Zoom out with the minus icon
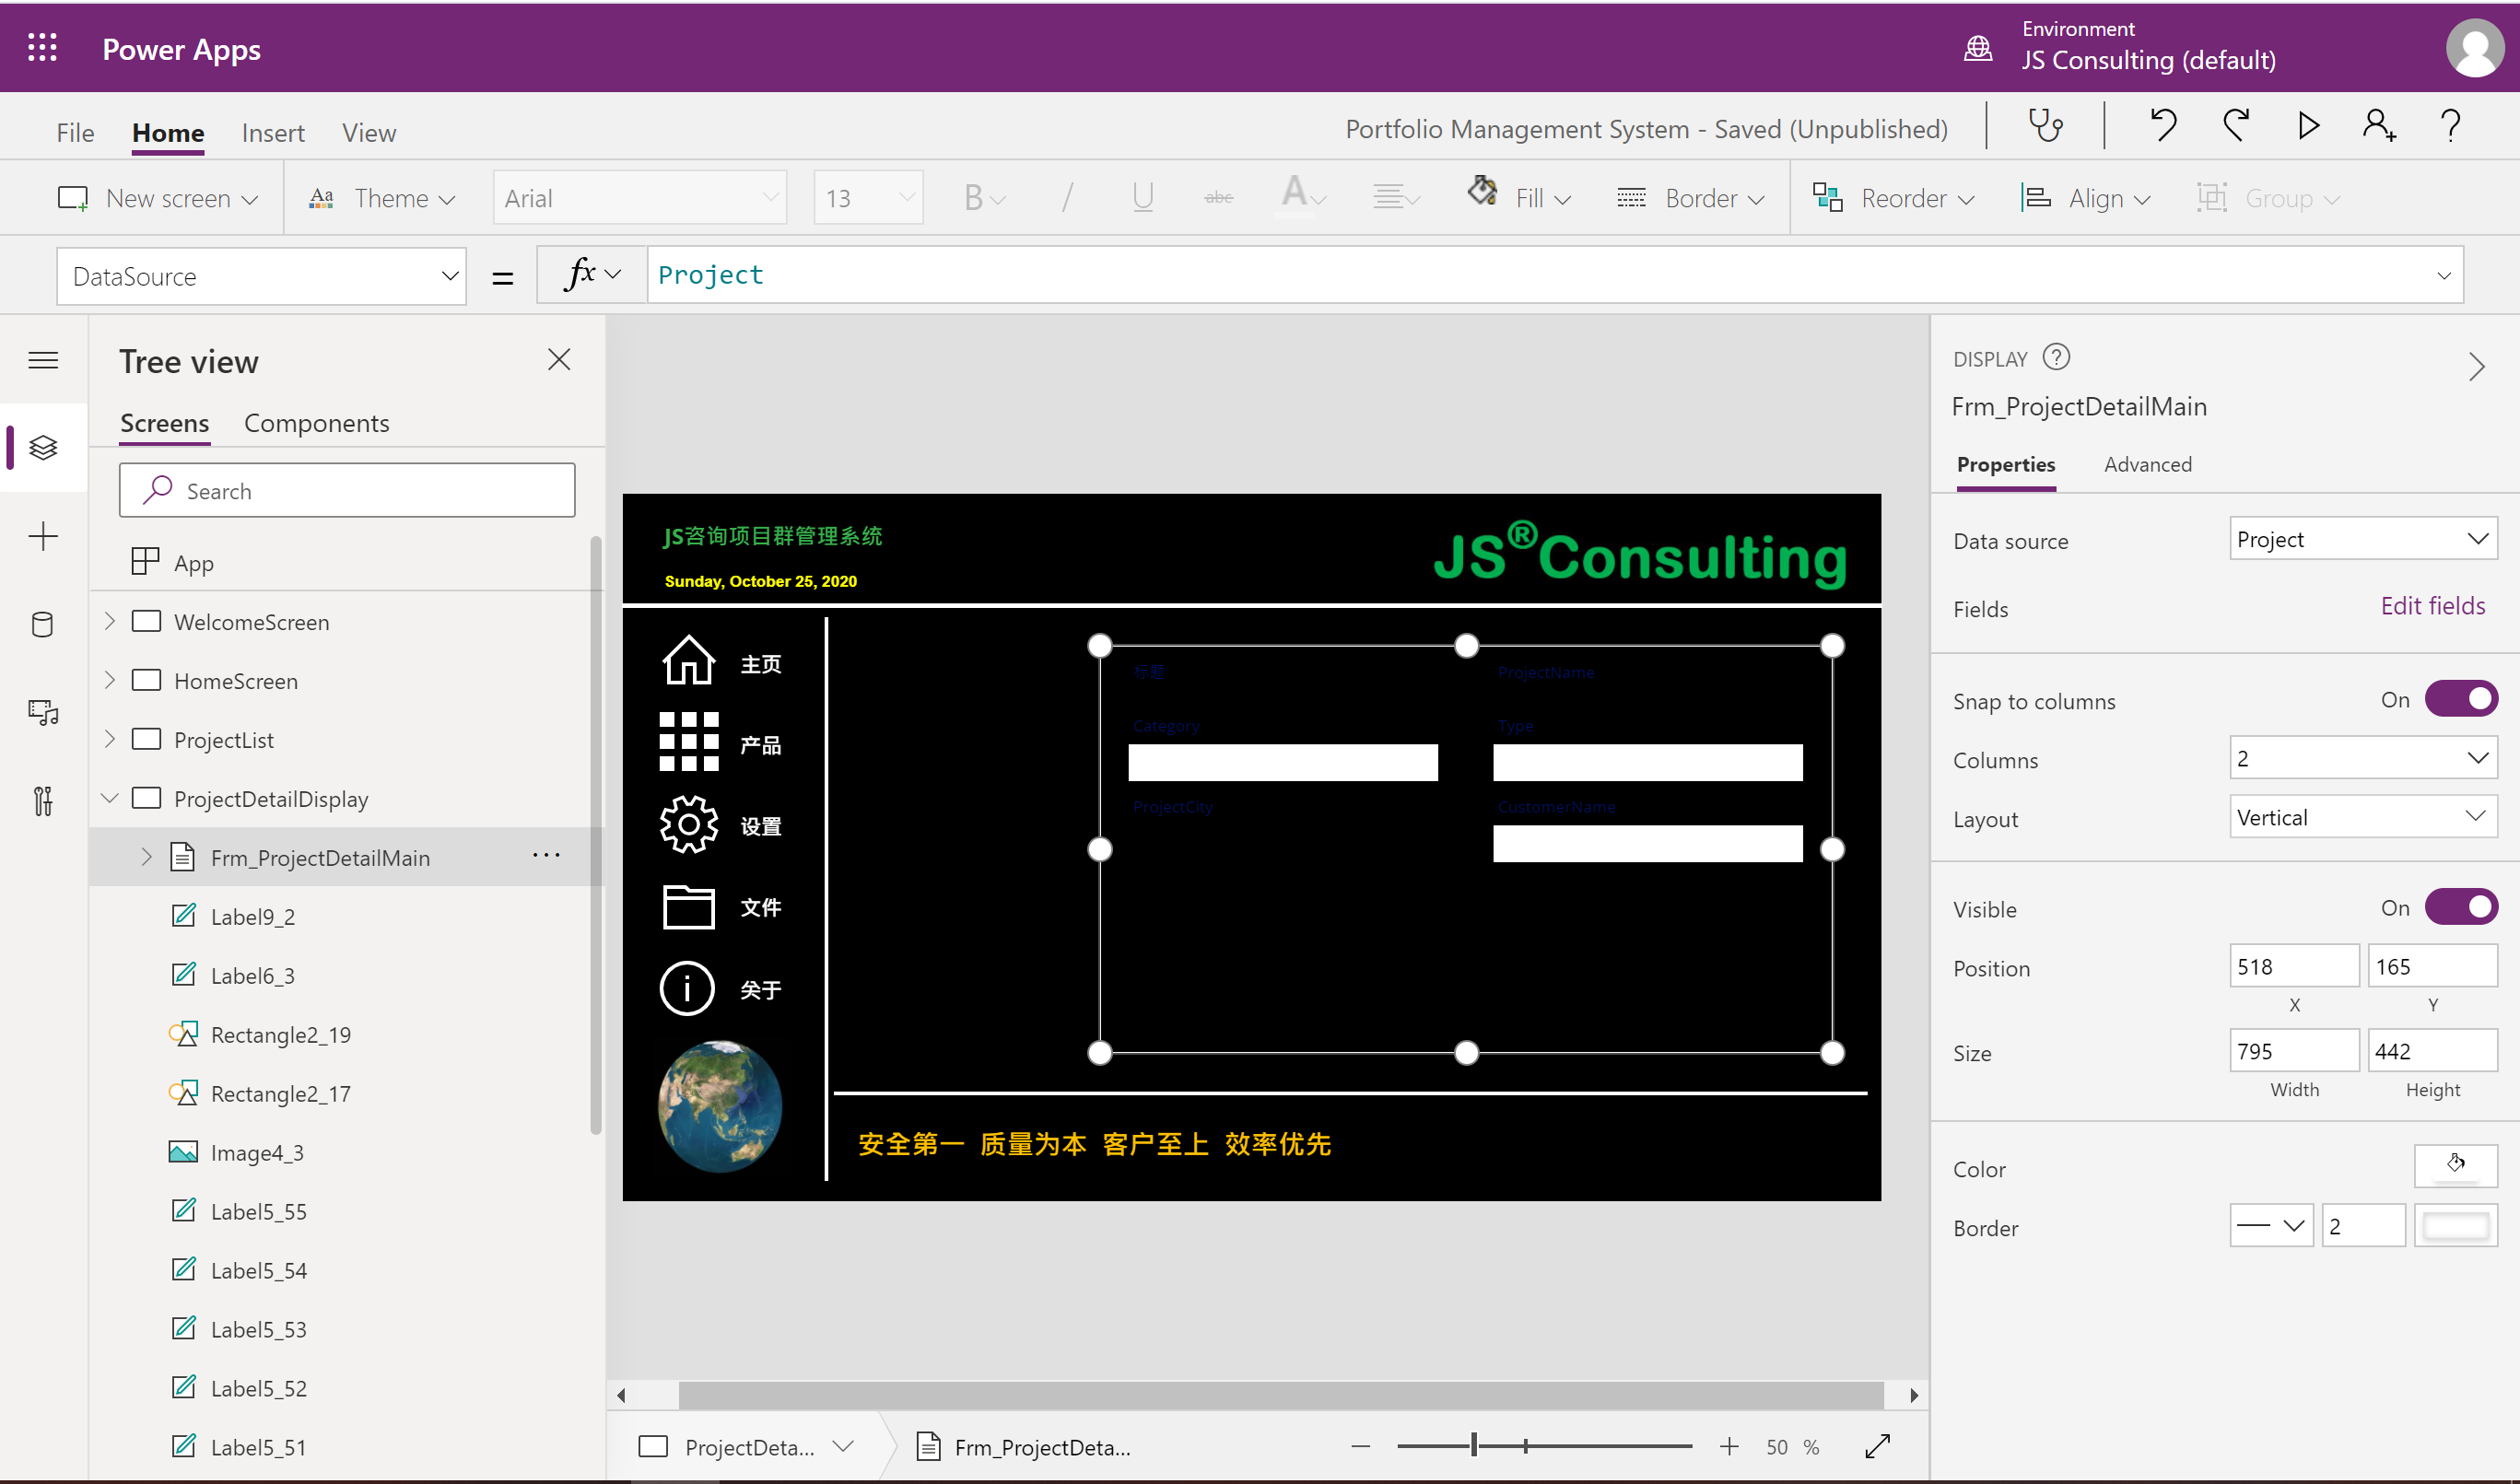Image resolution: width=2520 pixels, height=1484 pixels. tap(1360, 1446)
